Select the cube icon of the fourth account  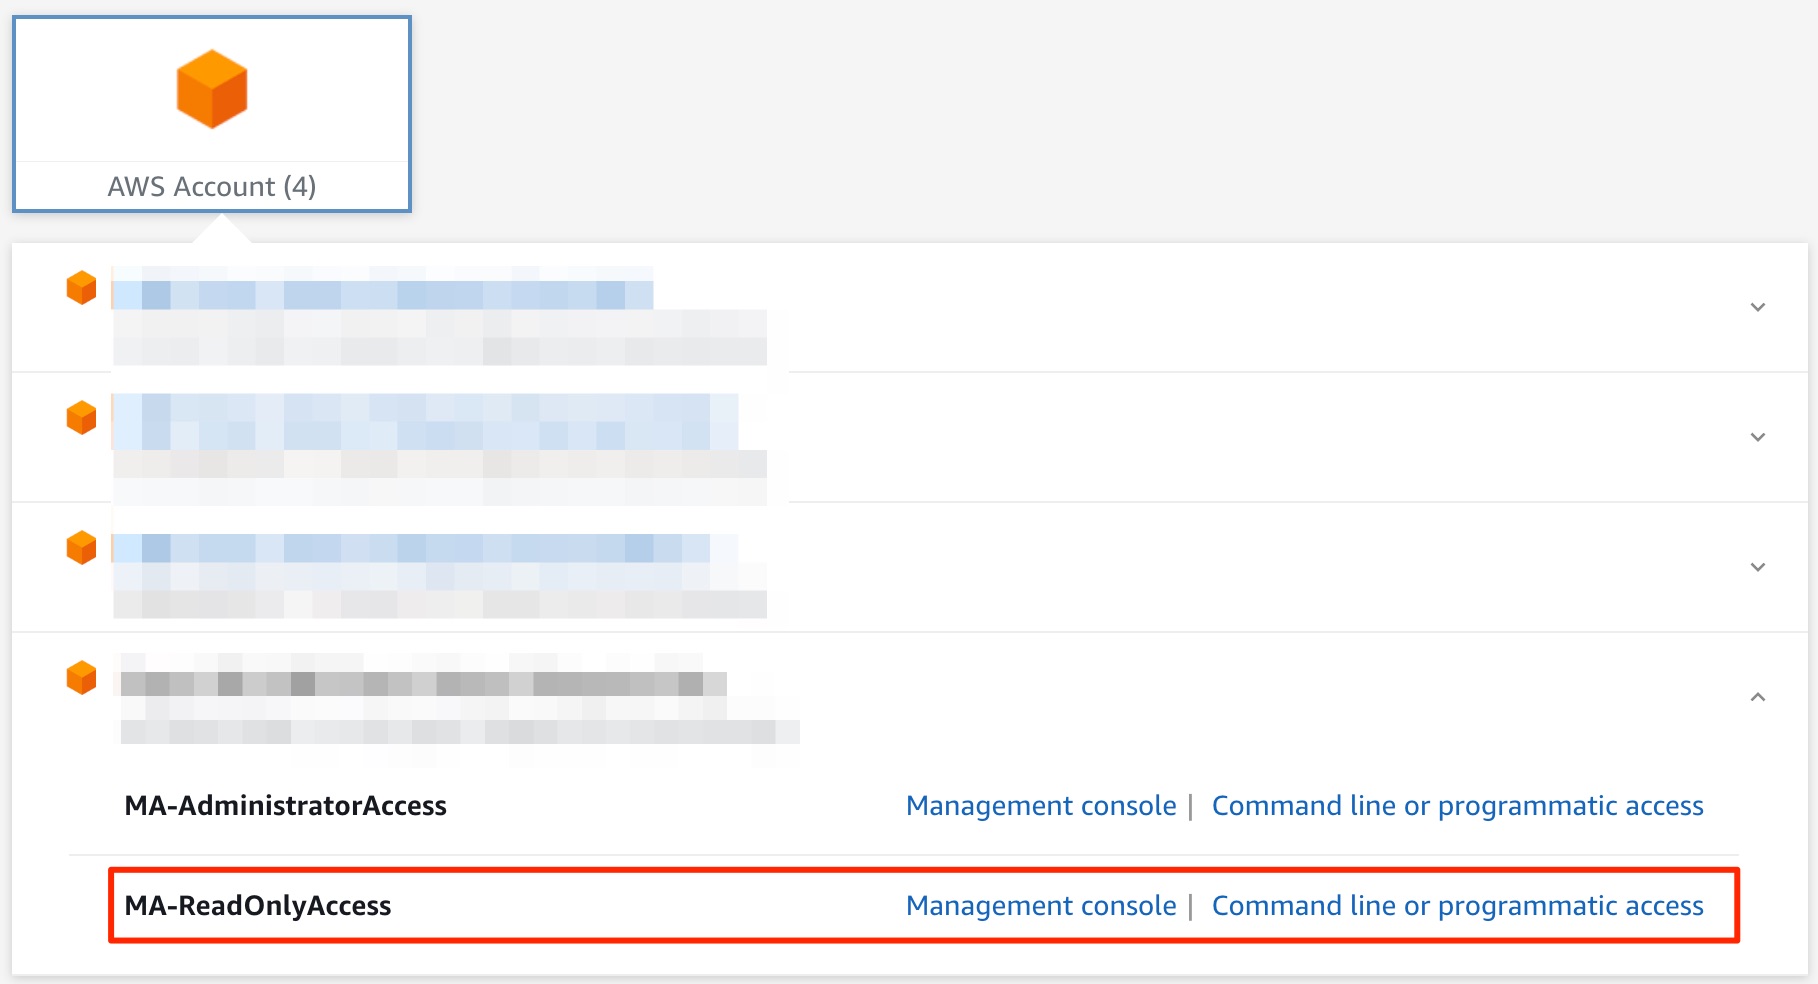click(81, 678)
